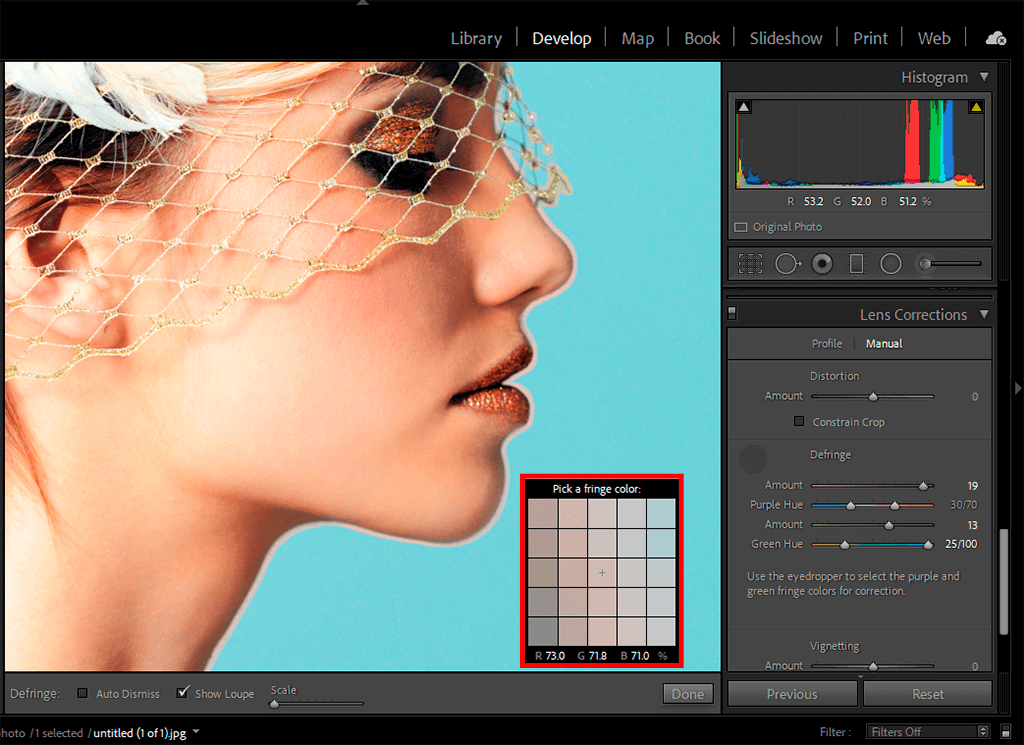Click the Defringe section label
The image size is (1024, 745).
830,454
